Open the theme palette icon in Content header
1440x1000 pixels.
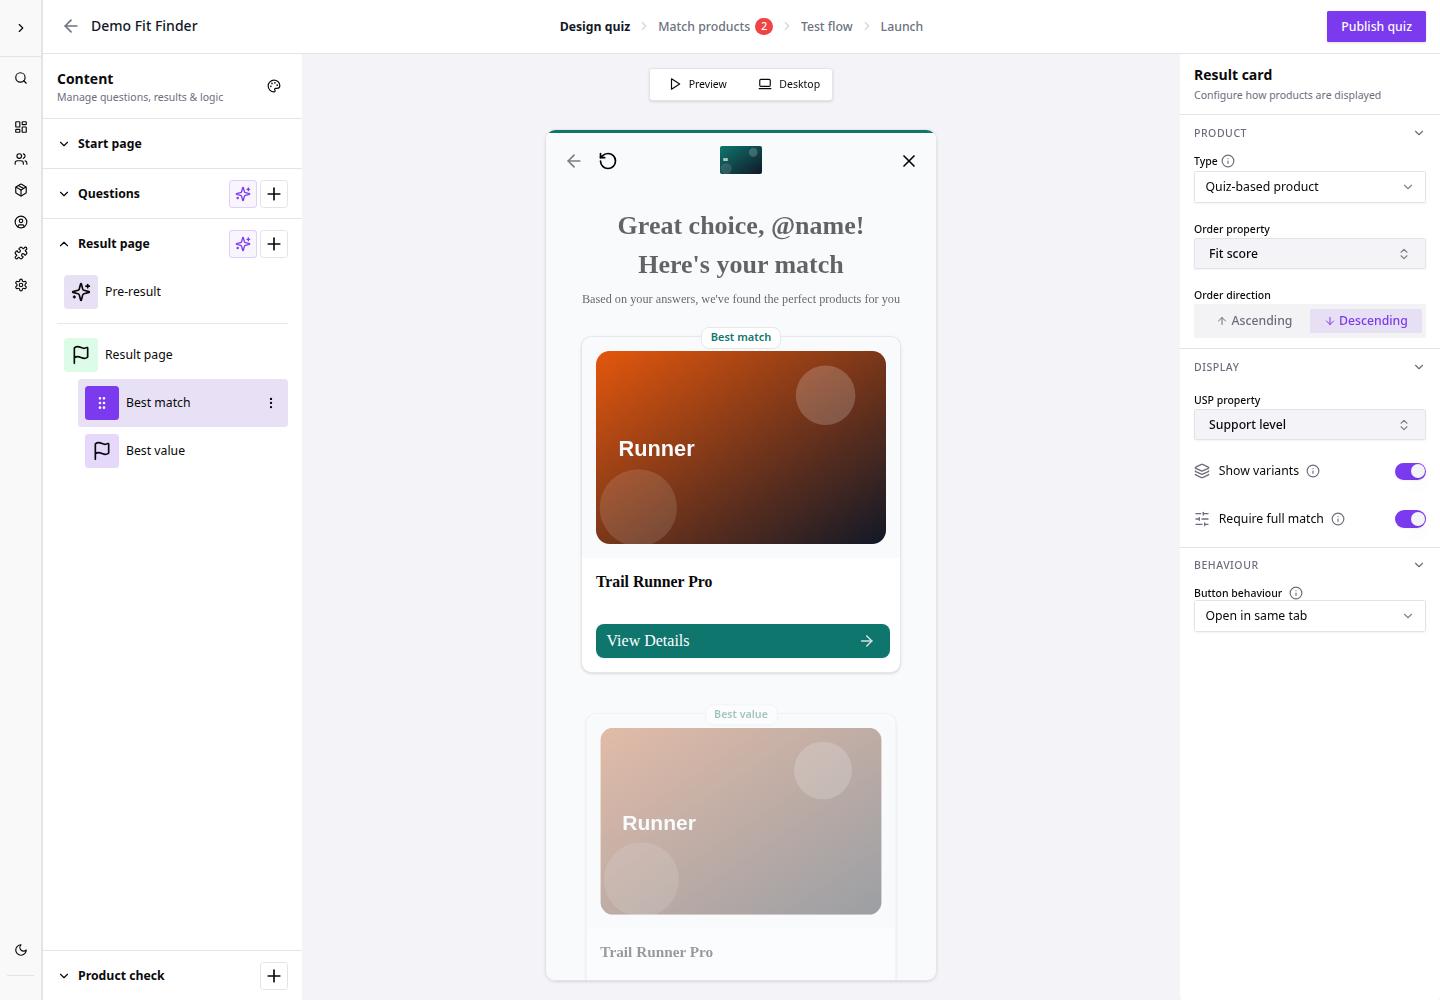point(274,86)
